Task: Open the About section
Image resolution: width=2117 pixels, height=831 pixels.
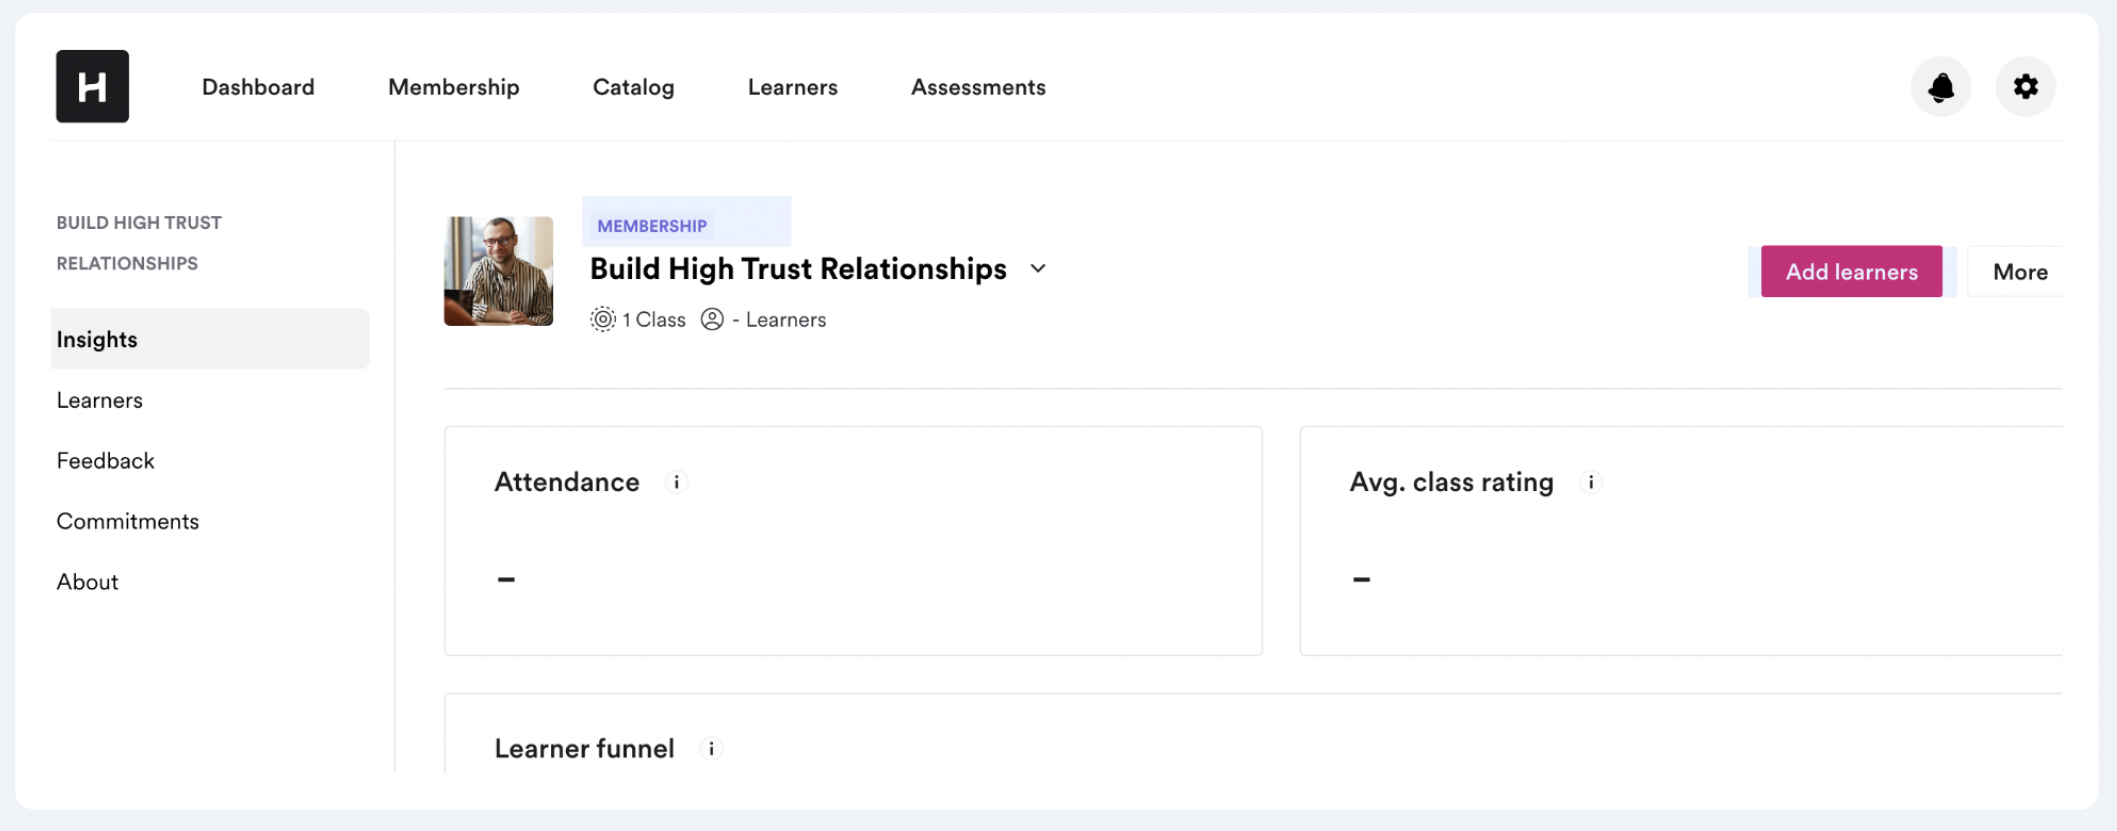Action: click(x=87, y=581)
